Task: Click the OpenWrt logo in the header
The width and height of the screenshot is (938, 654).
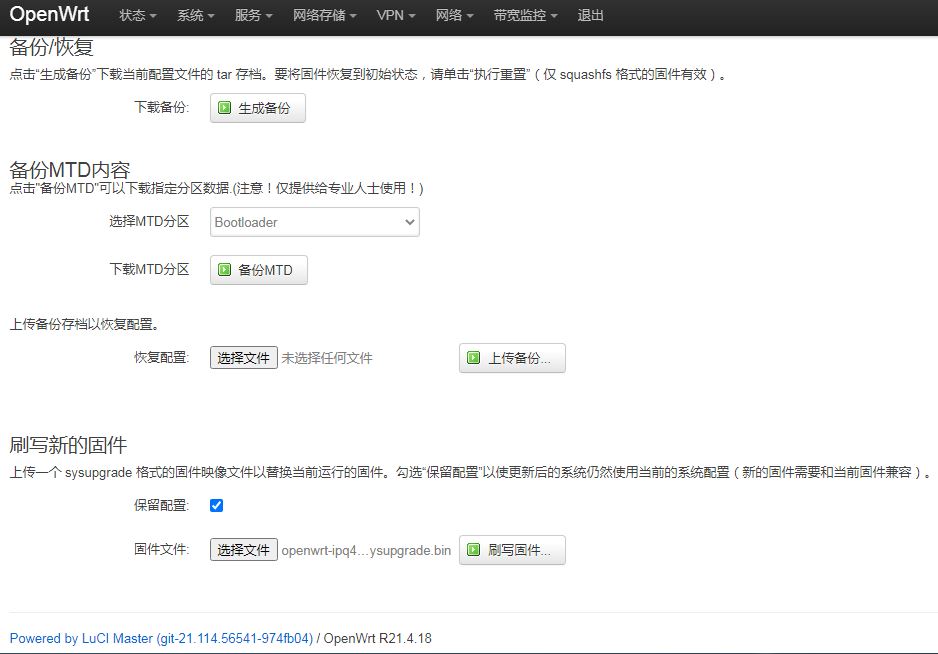Action: (x=49, y=15)
